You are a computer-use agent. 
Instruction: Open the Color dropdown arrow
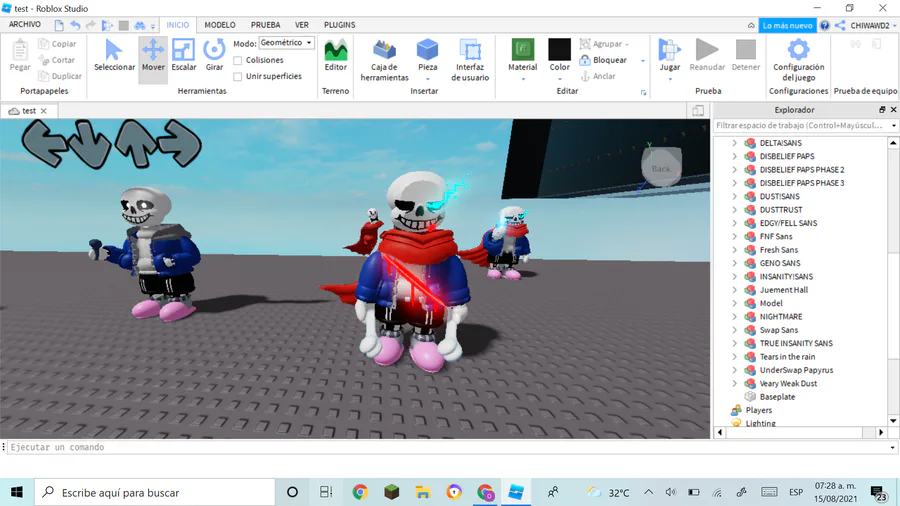[560, 79]
